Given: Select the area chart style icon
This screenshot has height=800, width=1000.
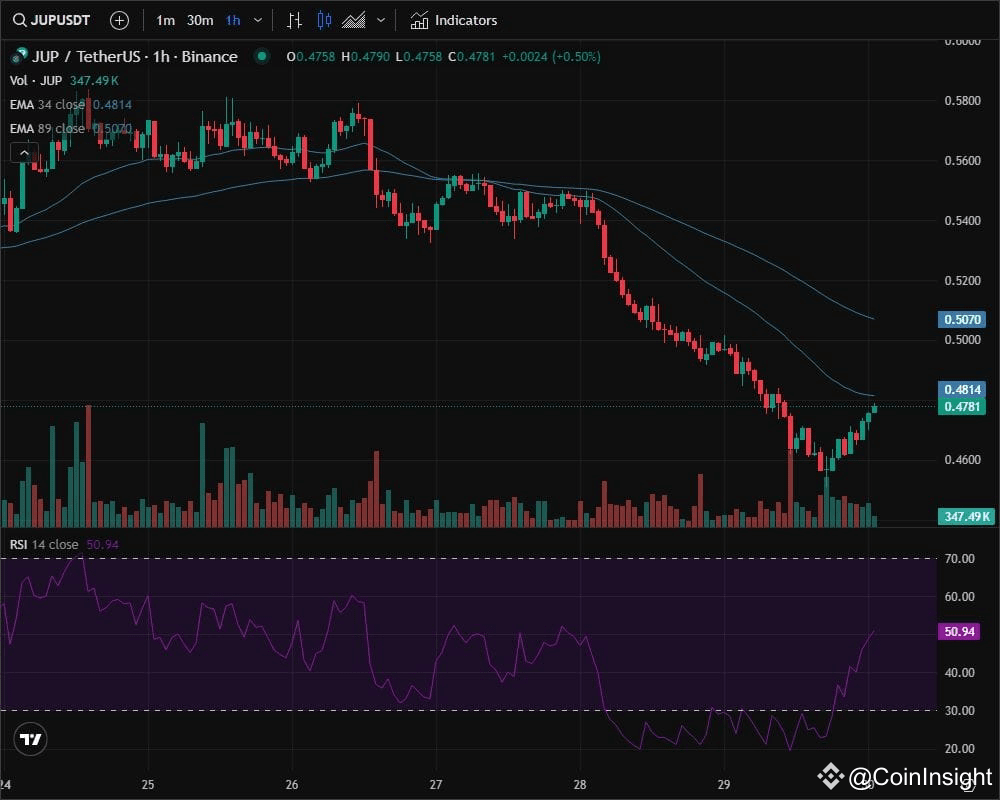Looking at the screenshot, I should [x=352, y=19].
